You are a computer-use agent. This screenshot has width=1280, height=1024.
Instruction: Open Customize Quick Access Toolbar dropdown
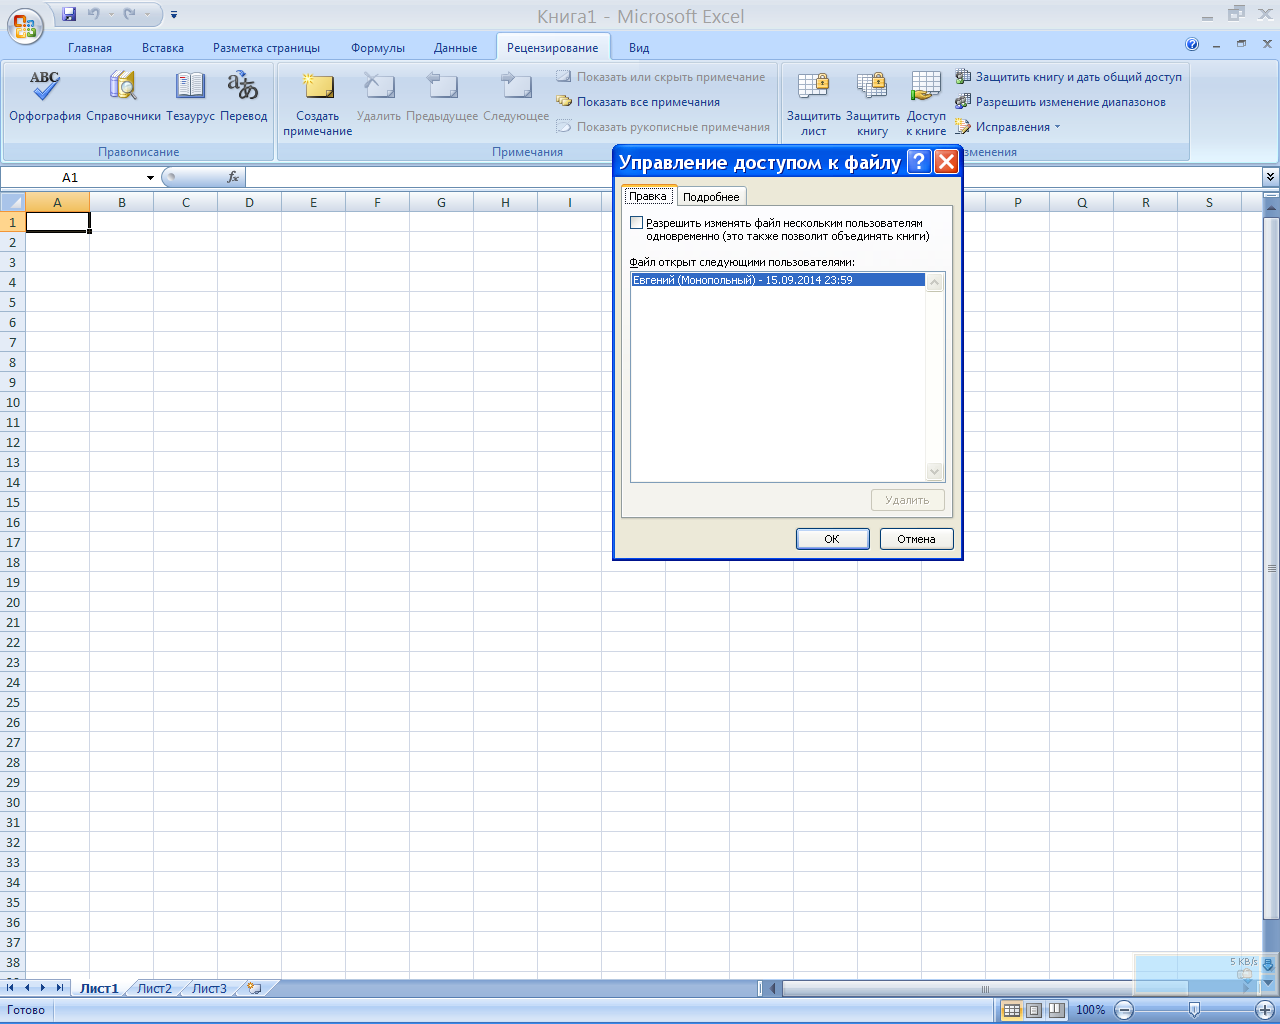pos(174,15)
